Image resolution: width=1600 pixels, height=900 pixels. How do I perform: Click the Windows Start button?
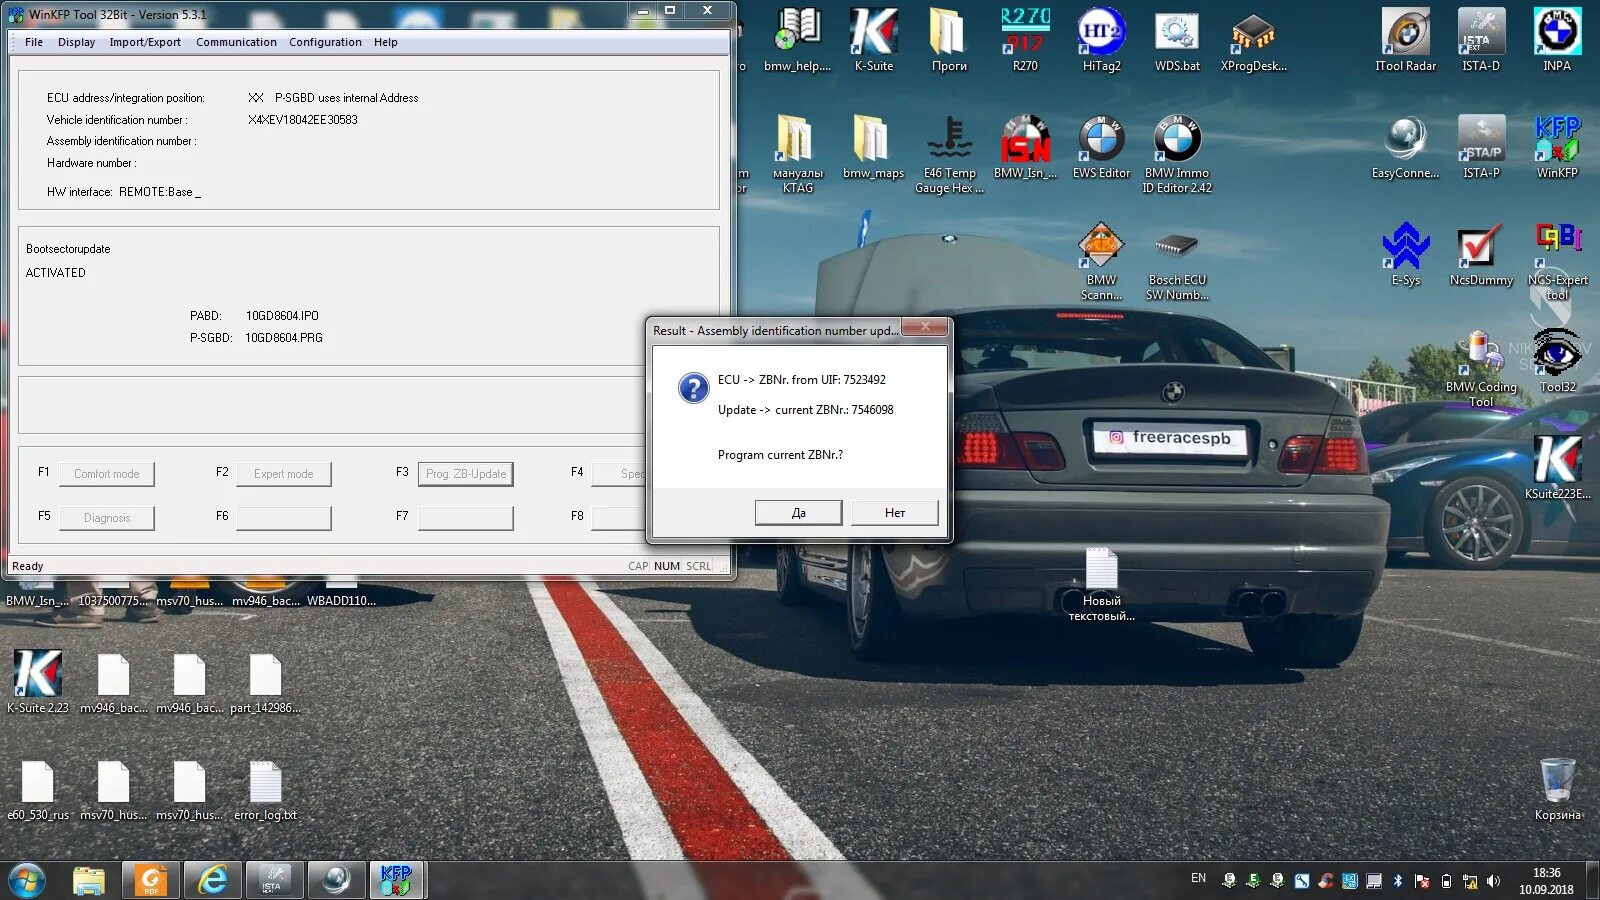click(x=27, y=880)
